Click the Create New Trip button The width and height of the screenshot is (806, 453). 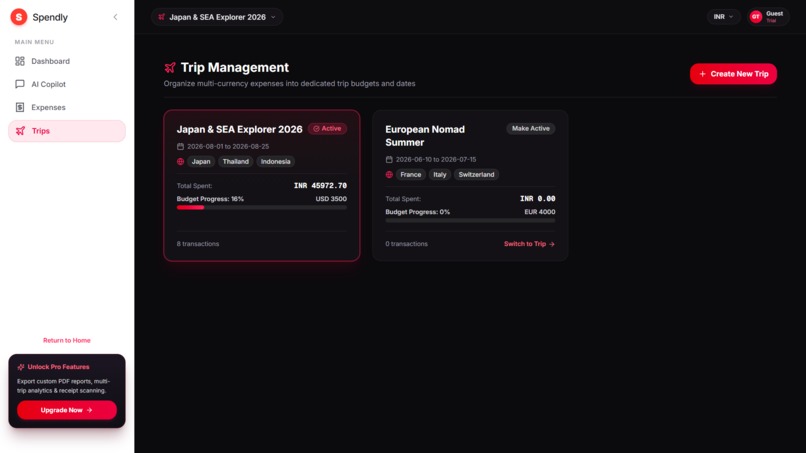[x=733, y=74]
